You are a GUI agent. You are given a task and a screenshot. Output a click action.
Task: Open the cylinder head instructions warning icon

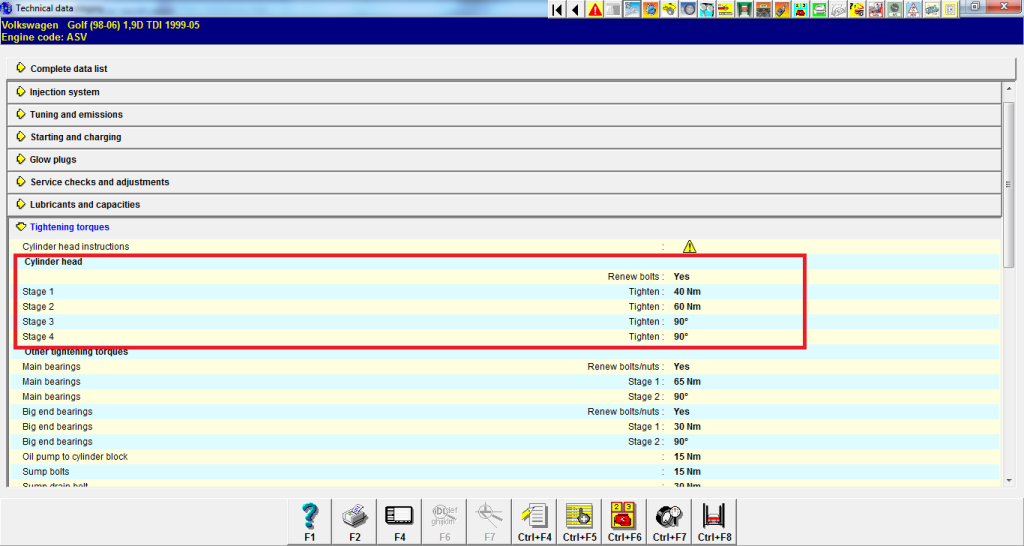(x=689, y=247)
